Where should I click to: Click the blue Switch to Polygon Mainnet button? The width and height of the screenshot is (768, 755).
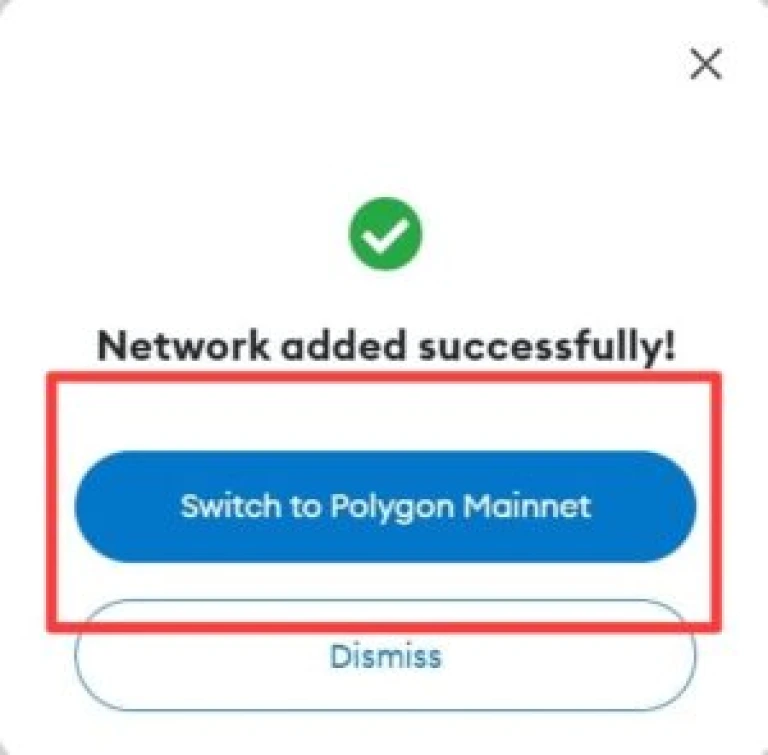click(385, 506)
